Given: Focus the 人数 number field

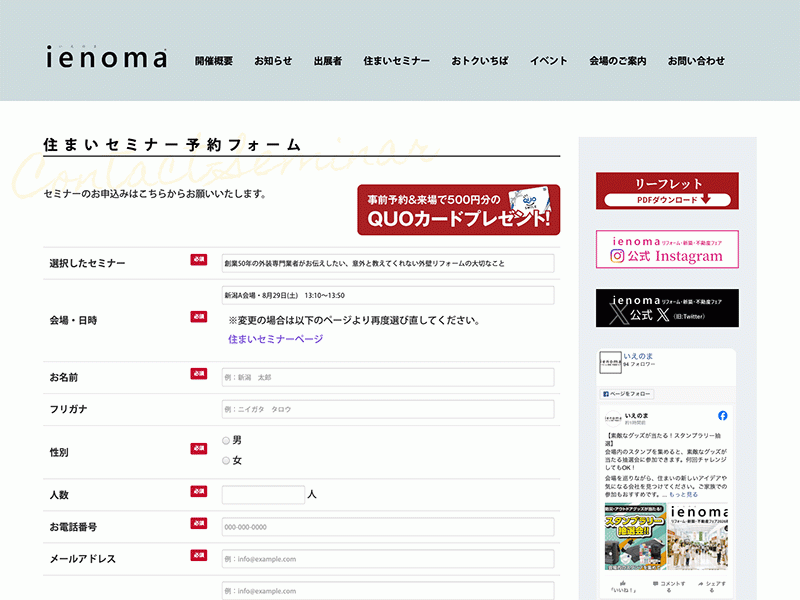Looking at the screenshot, I should pyautogui.click(x=263, y=494).
